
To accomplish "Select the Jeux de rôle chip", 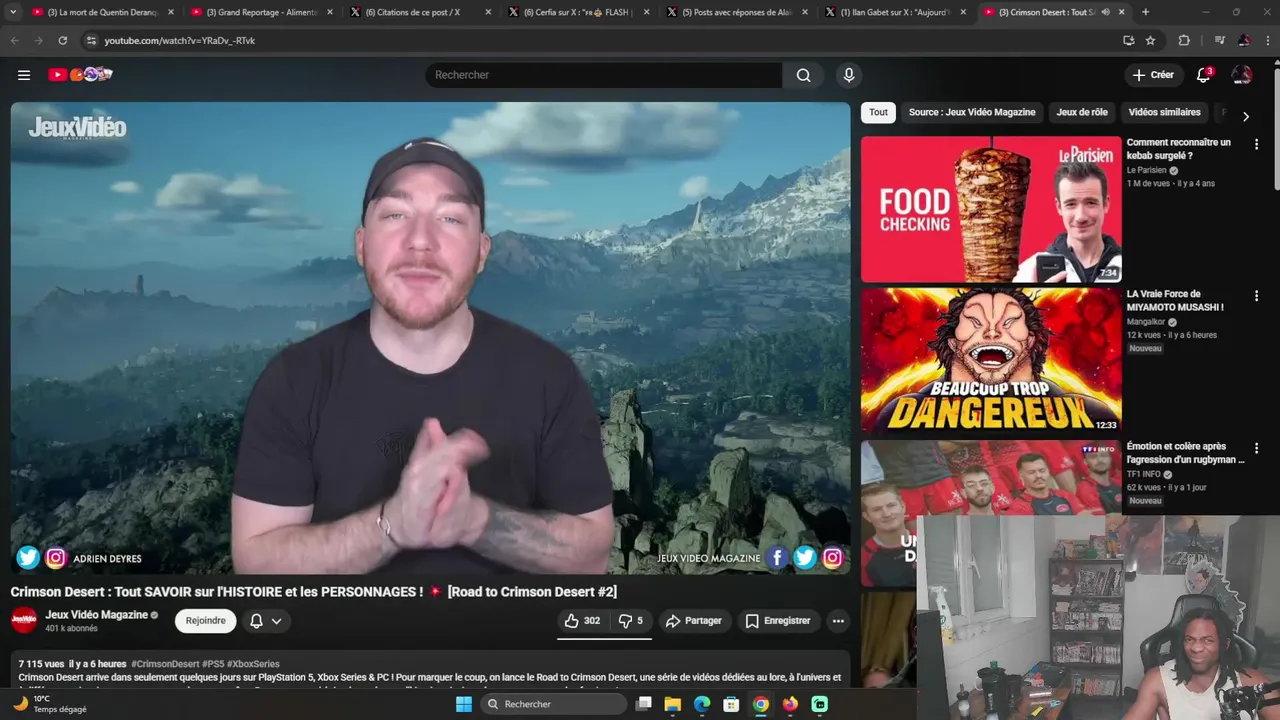I will tap(1082, 112).
